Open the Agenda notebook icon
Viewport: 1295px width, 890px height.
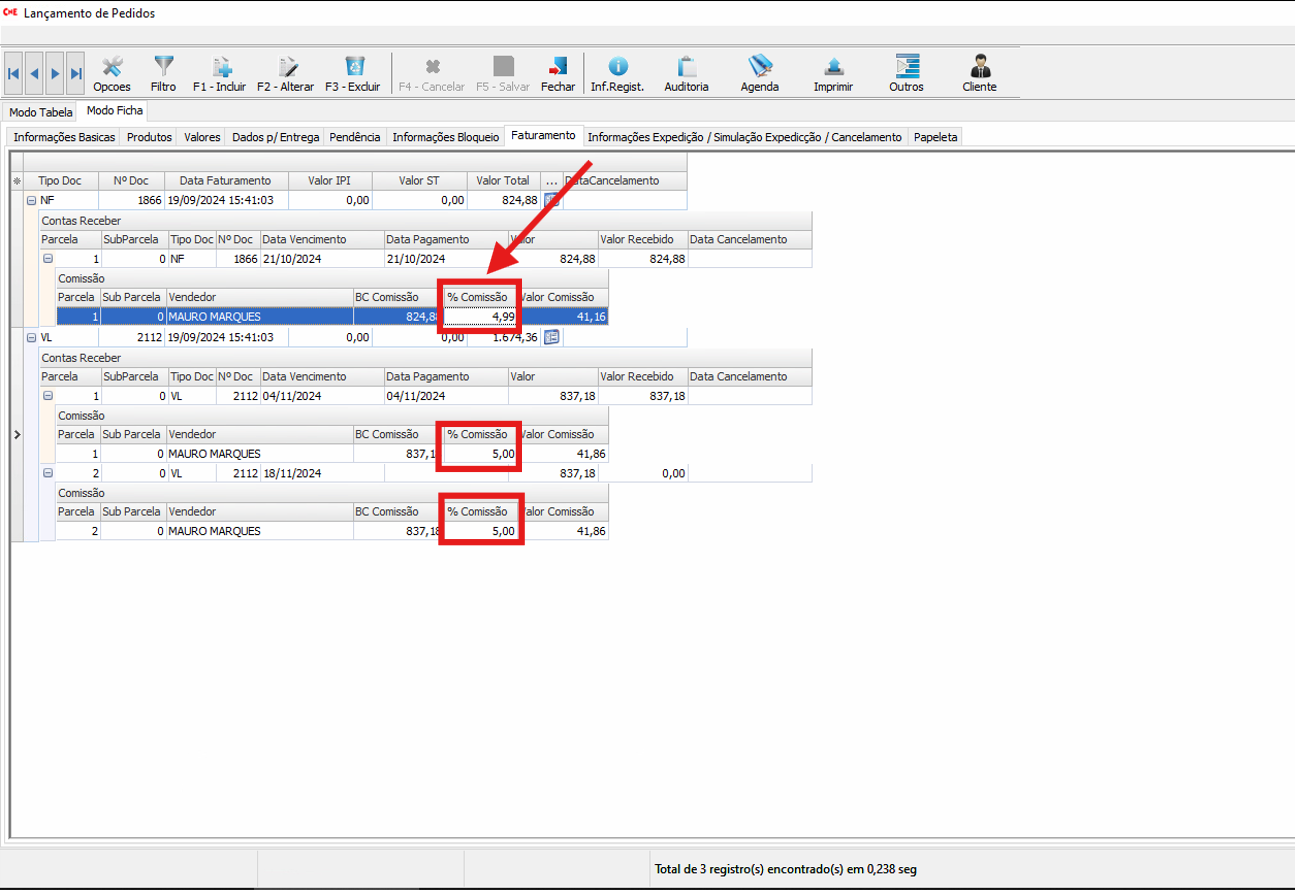tap(759, 68)
